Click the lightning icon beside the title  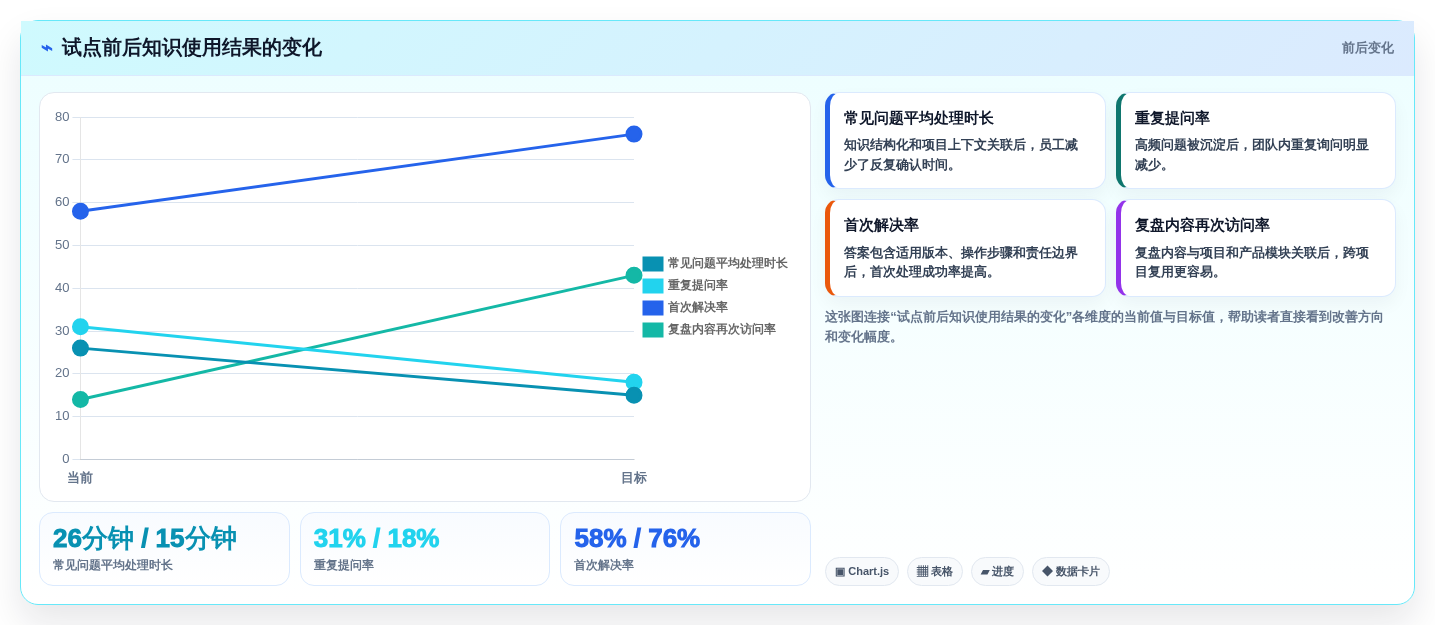(47, 48)
